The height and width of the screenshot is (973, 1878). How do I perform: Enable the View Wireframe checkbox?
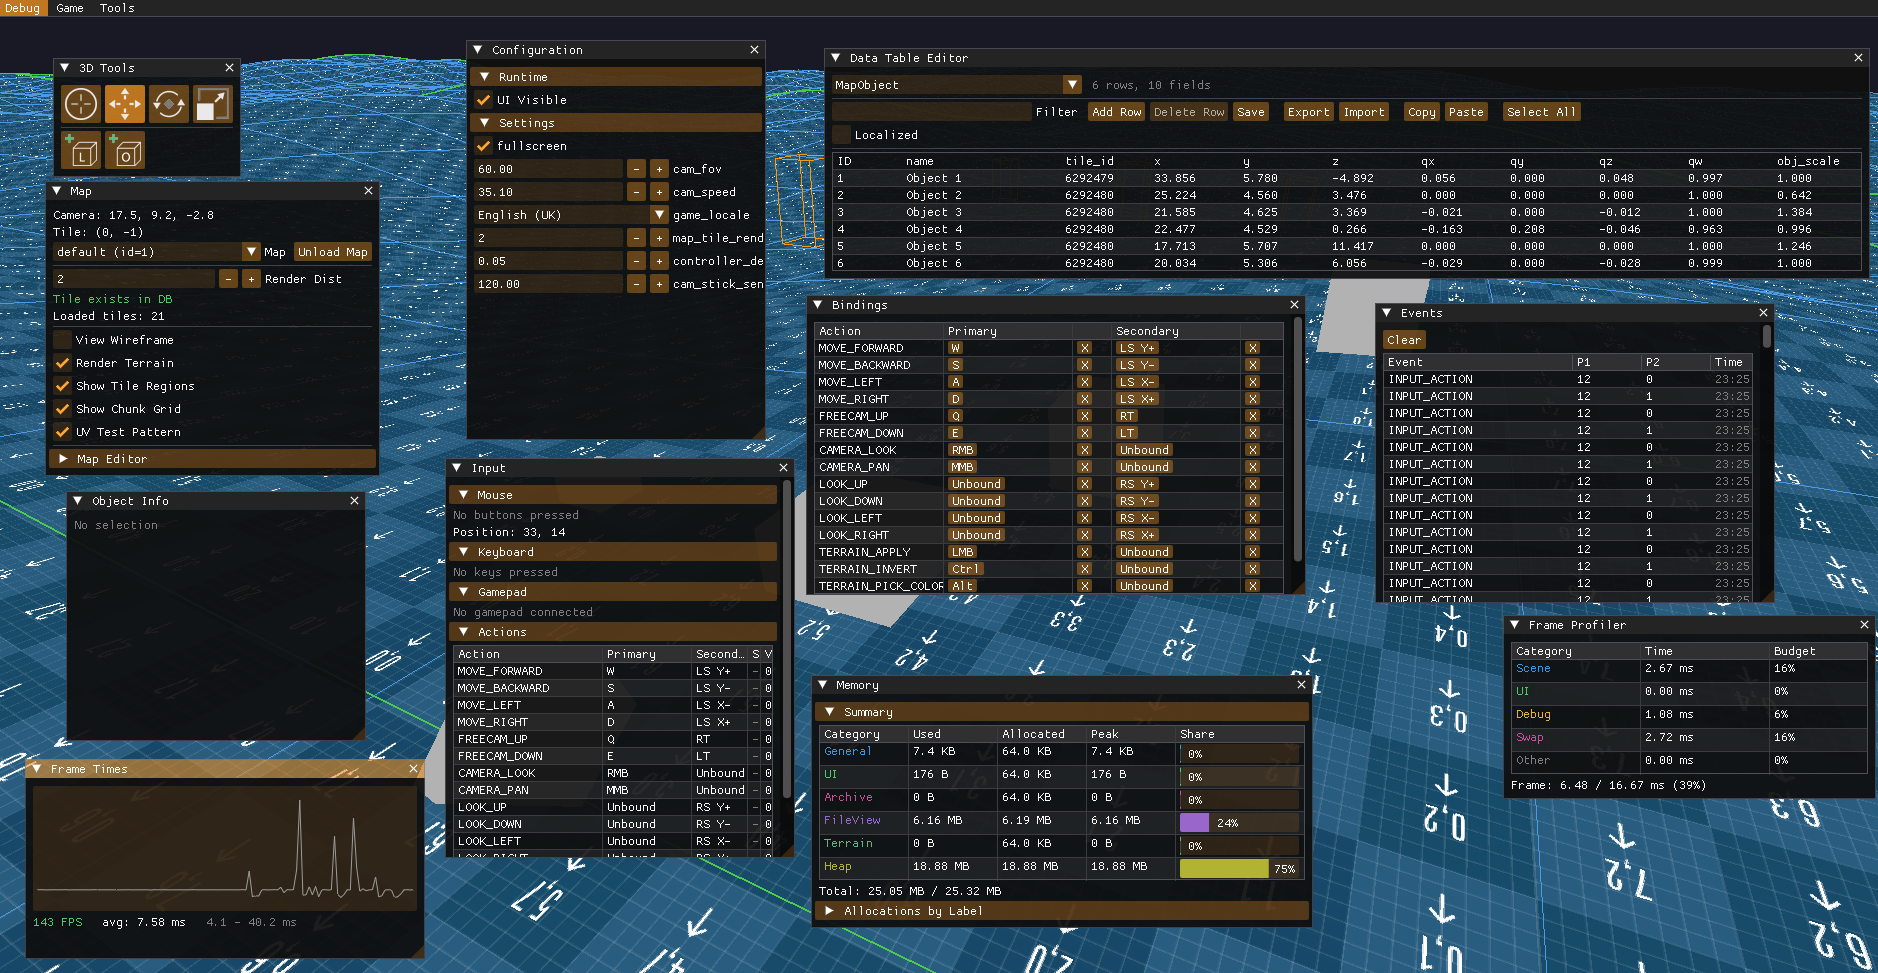63,340
